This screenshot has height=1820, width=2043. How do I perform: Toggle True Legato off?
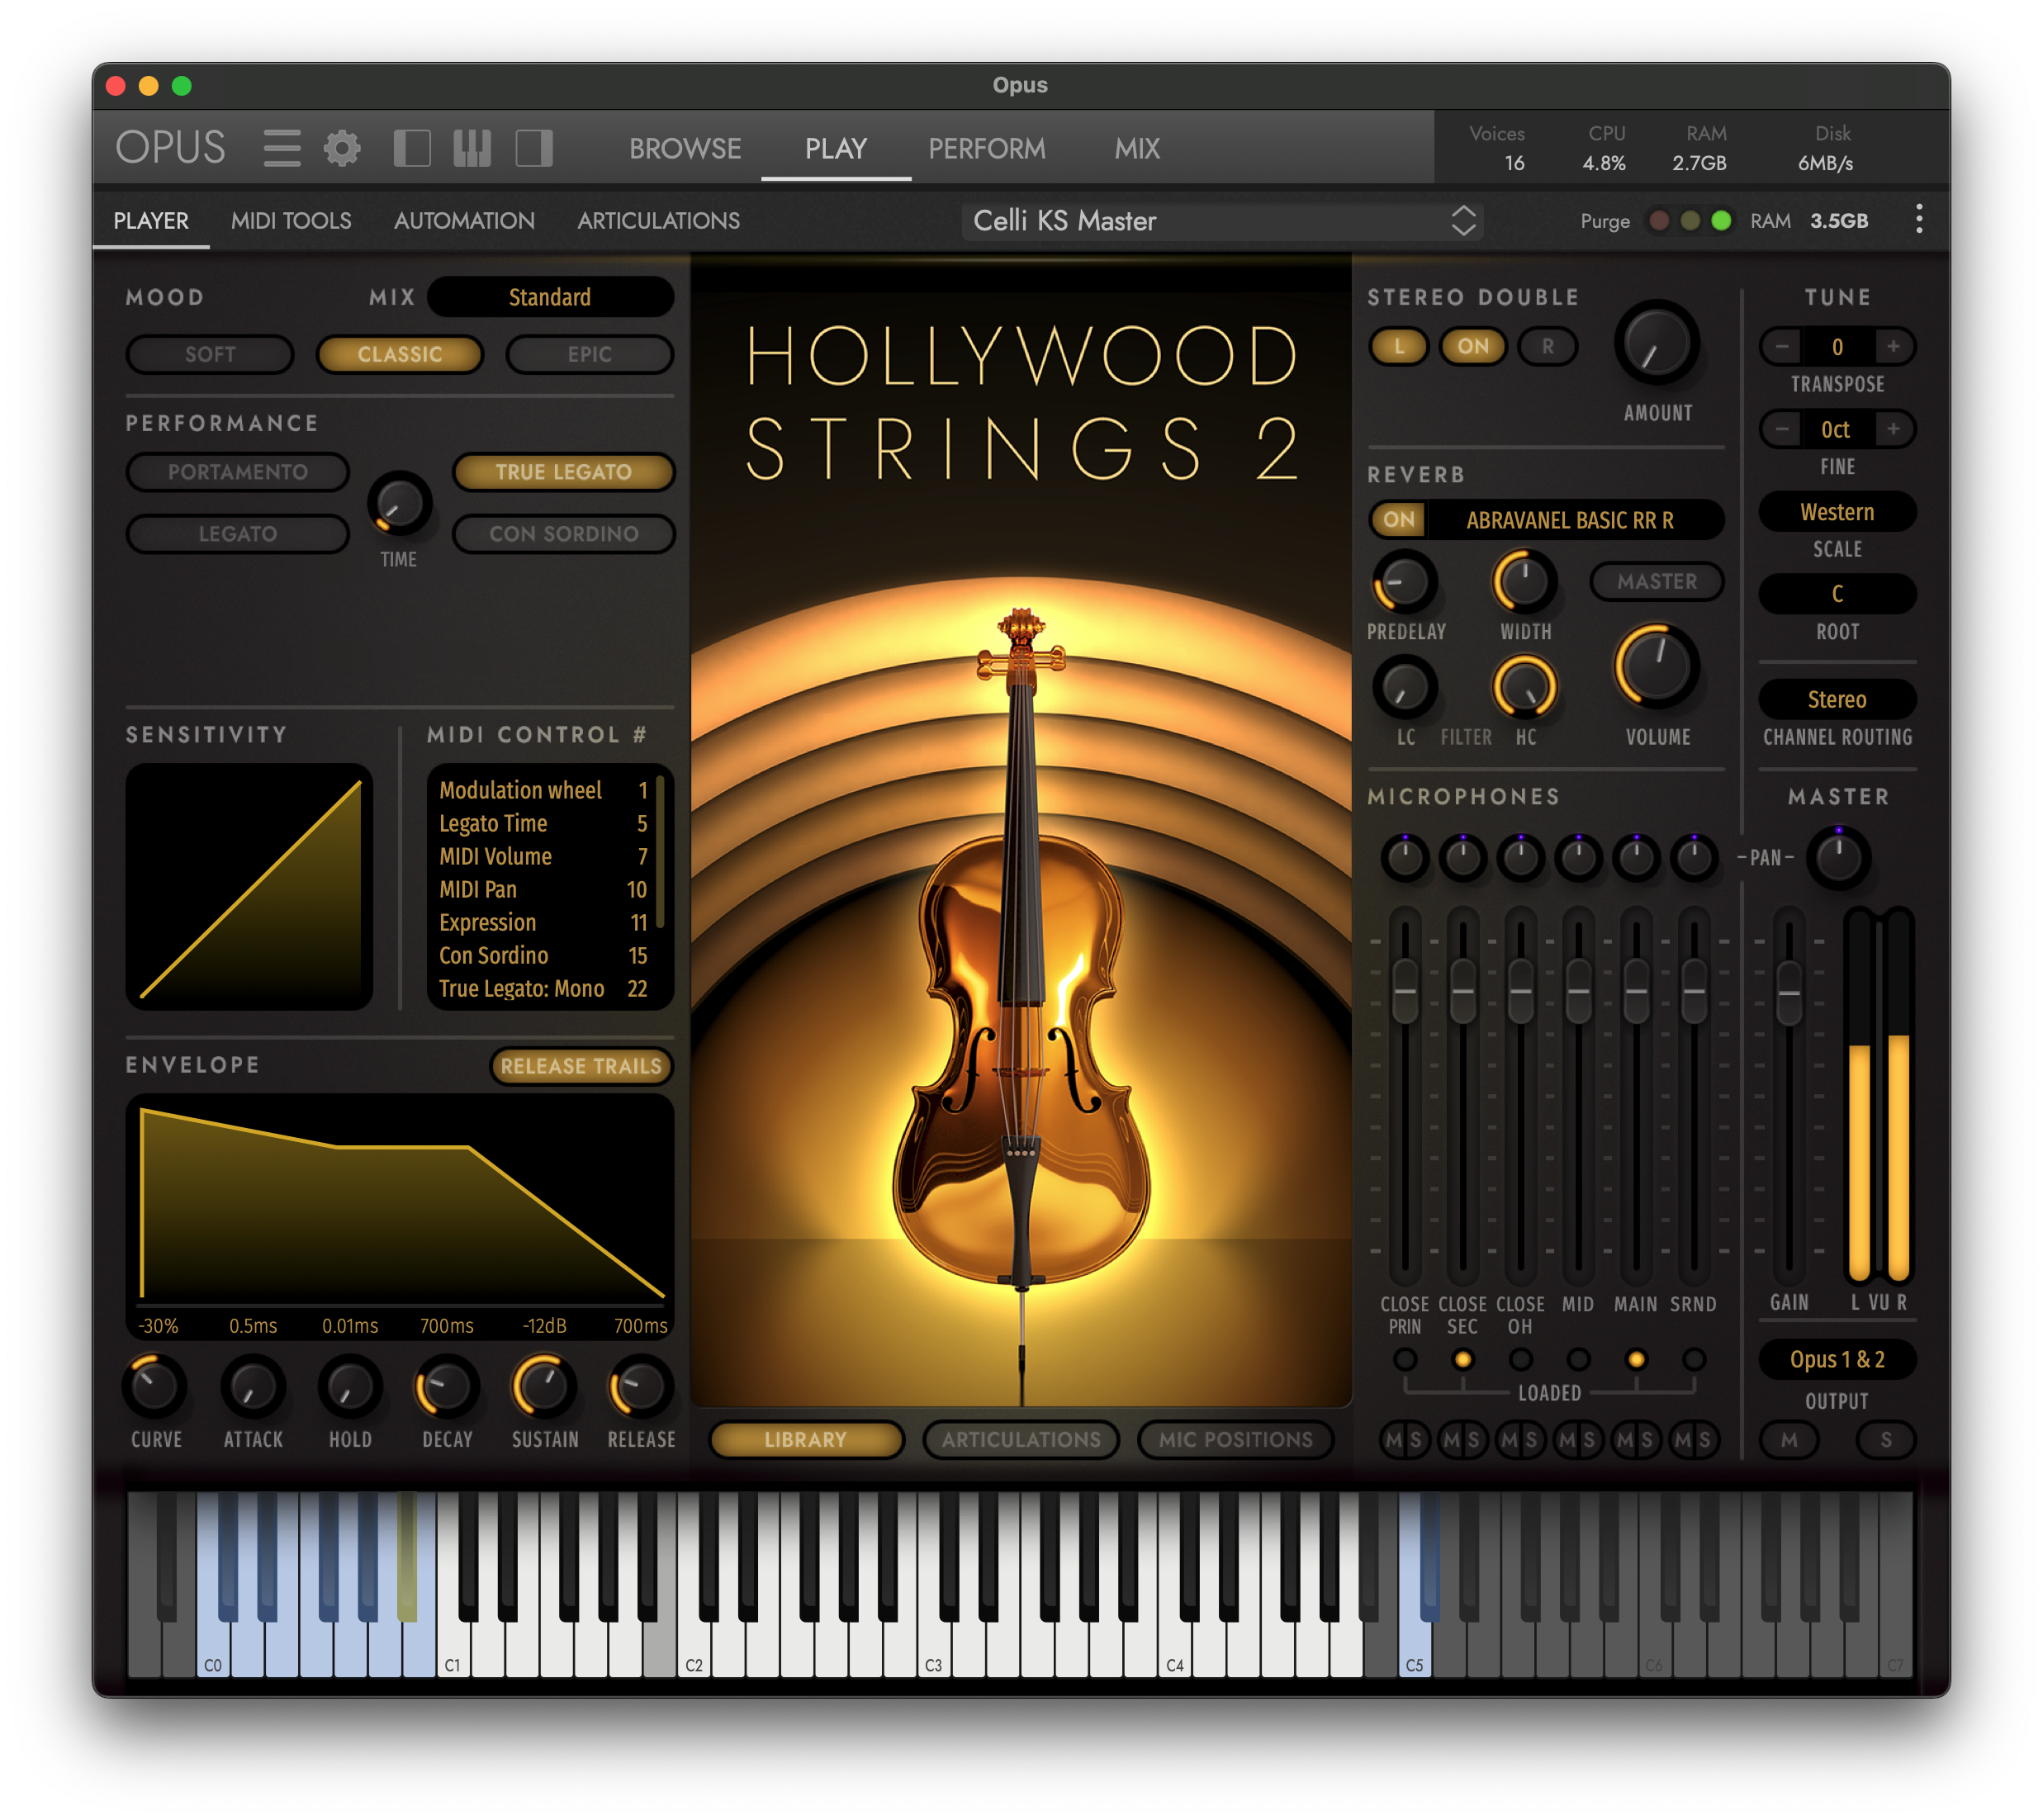click(x=564, y=472)
